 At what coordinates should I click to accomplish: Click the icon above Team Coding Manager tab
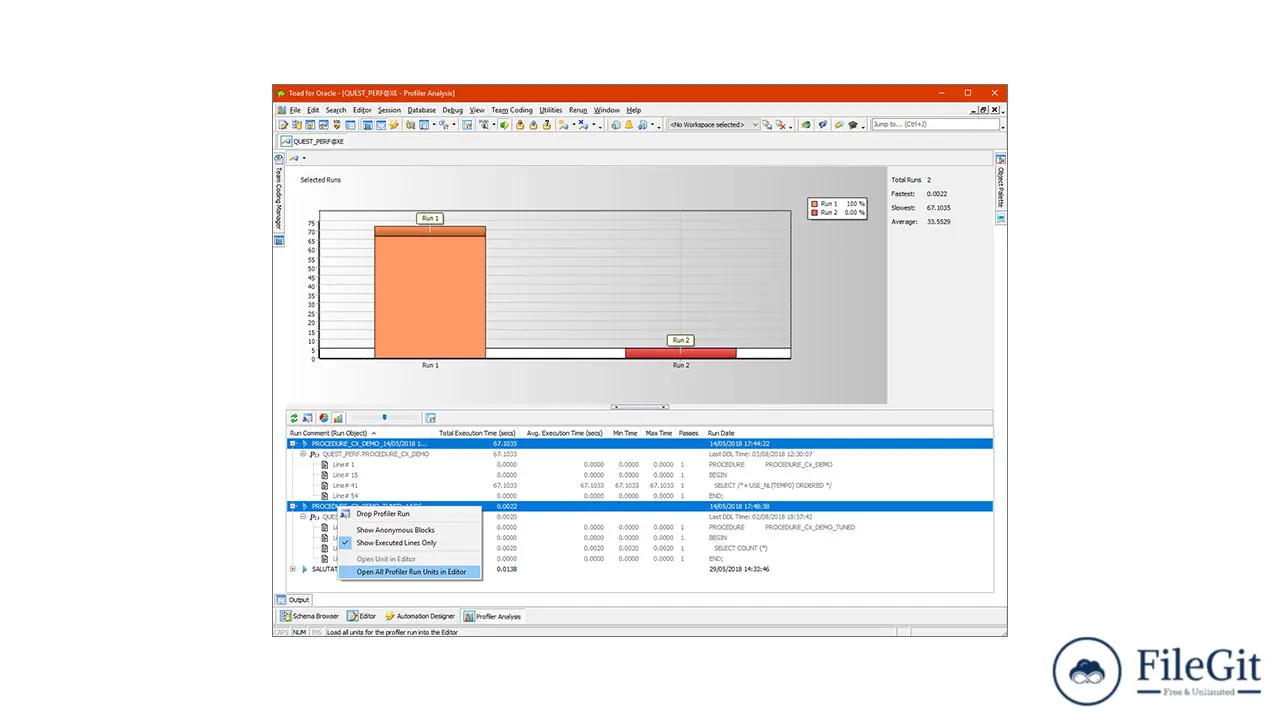tap(279, 158)
